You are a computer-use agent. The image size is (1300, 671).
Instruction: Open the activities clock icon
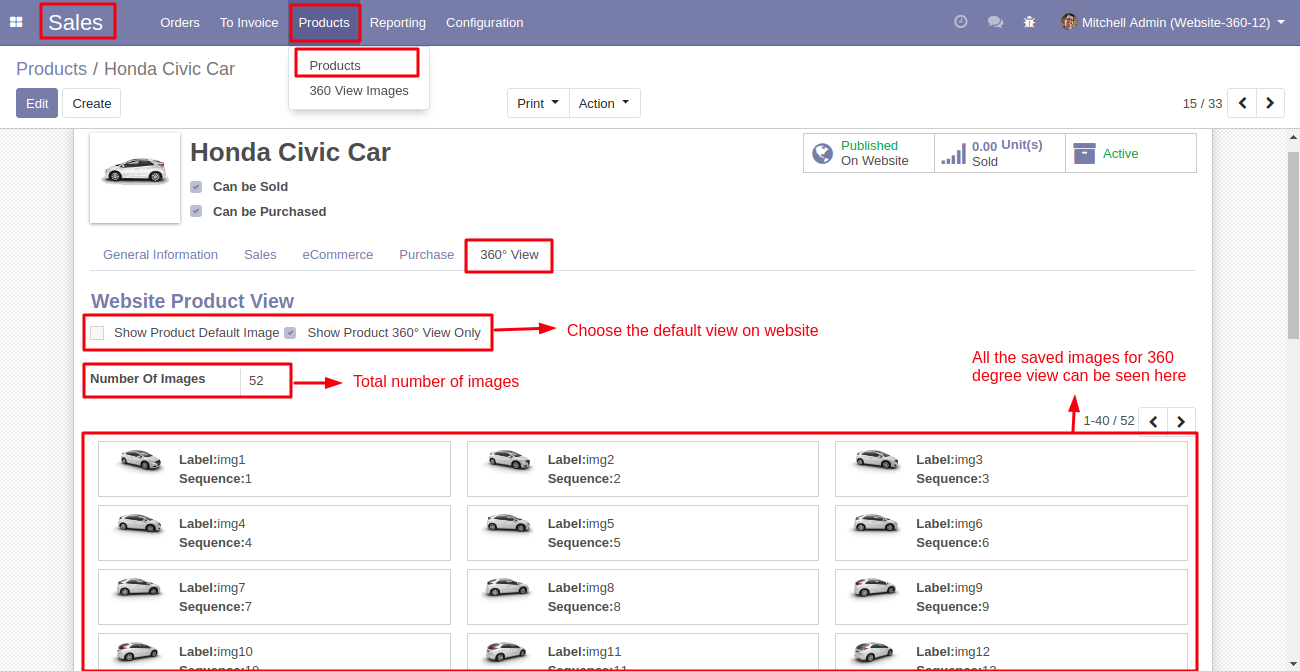click(x=961, y=22)
